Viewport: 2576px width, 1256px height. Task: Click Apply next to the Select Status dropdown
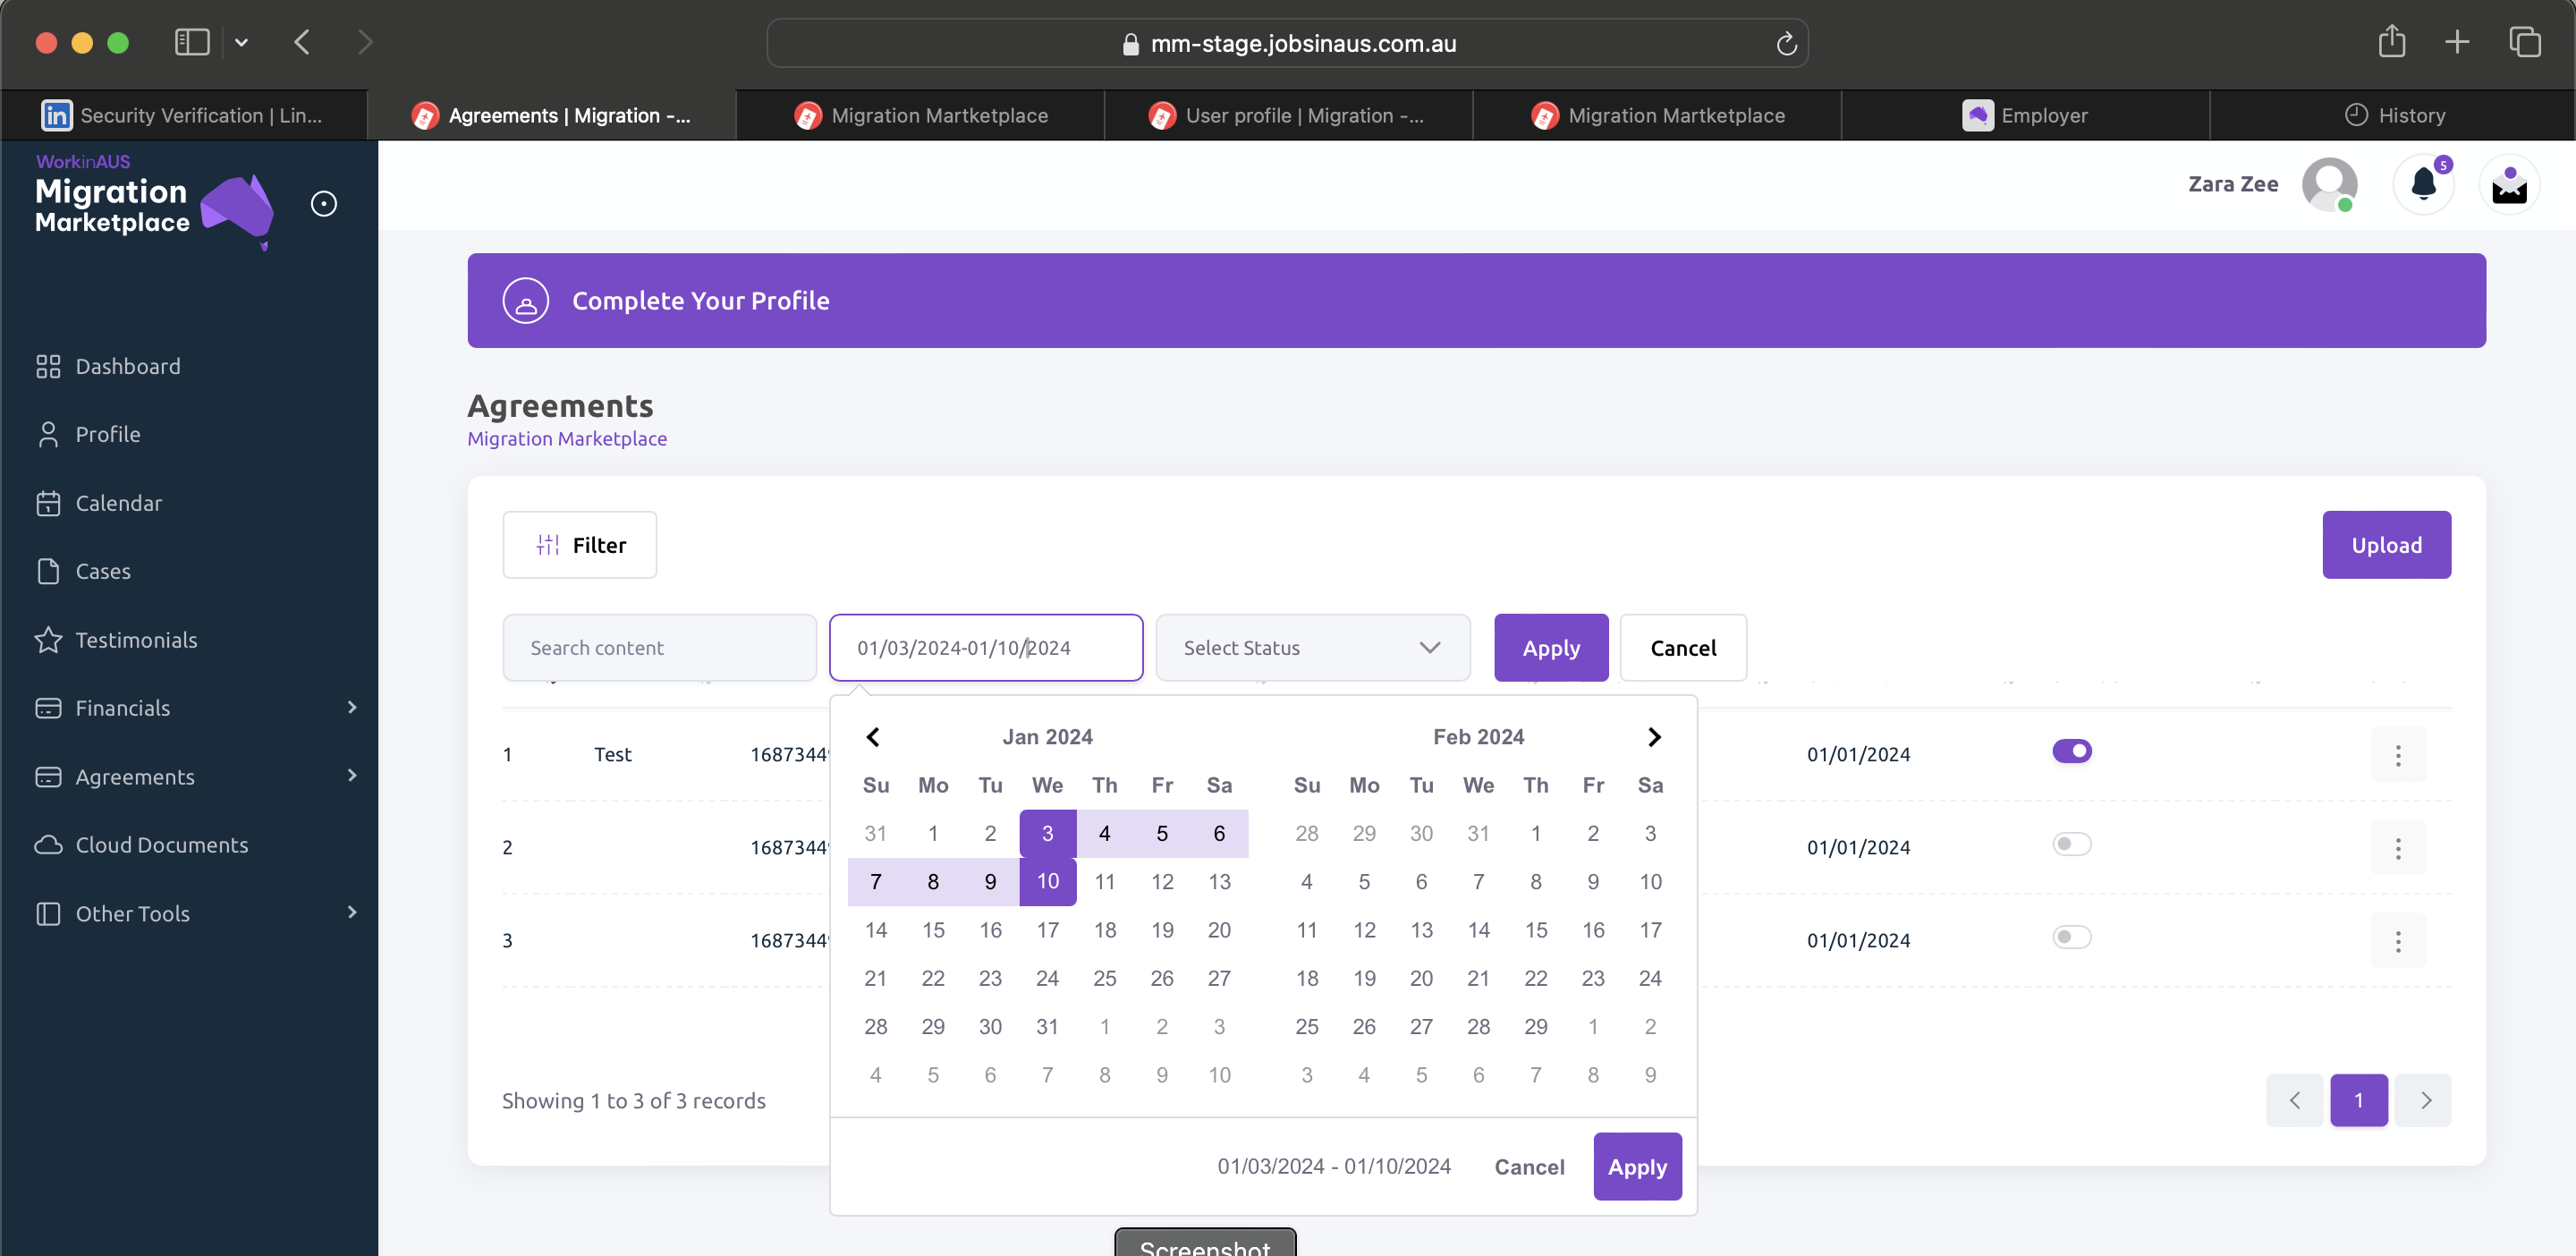pos(1550,648)
